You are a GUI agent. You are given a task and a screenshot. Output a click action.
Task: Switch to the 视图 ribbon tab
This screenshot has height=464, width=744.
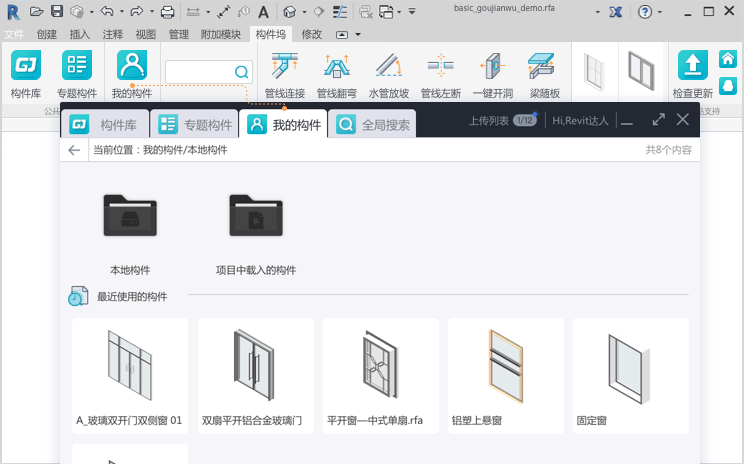pos(145,34)
